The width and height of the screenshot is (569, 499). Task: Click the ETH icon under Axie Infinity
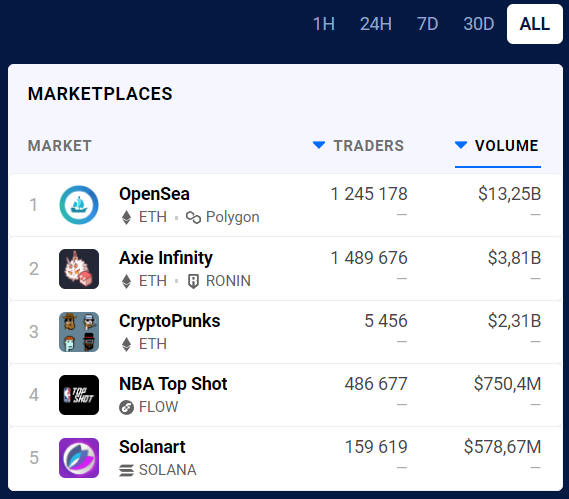[126, 281]
